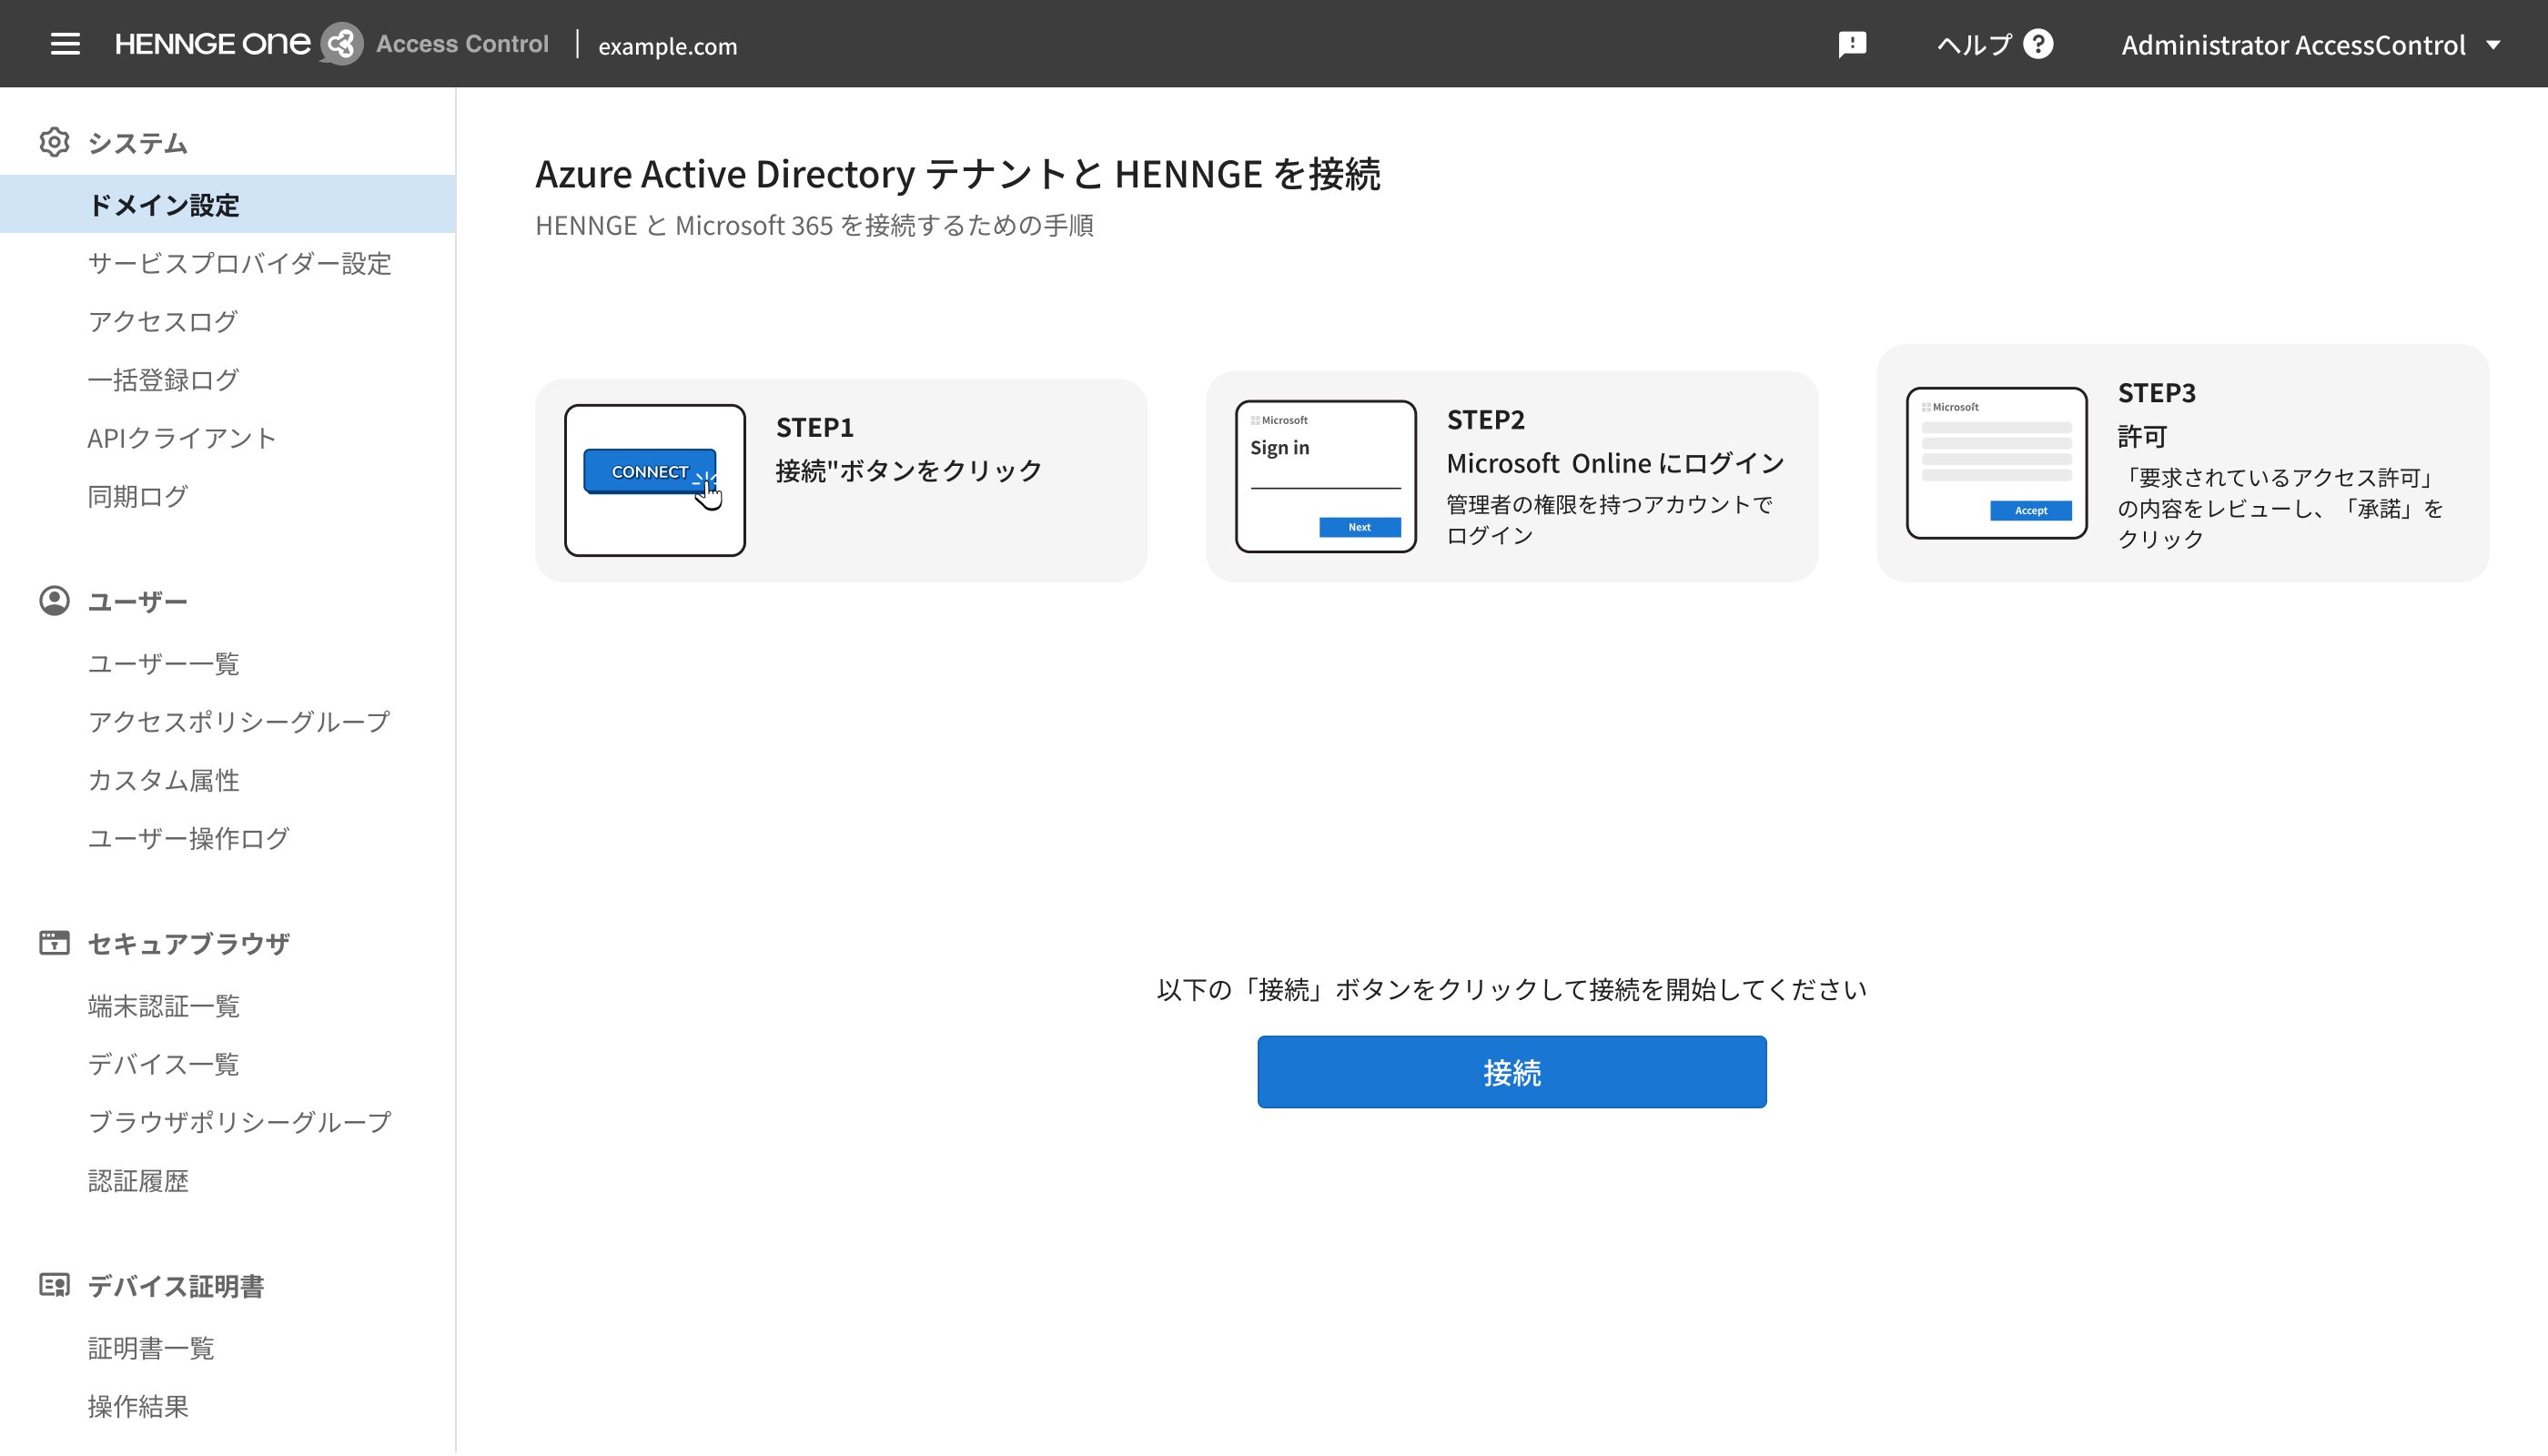Click the システム section heading
The width and height of the screenshot is (2548, 1456).
click(x=137, y=143)
